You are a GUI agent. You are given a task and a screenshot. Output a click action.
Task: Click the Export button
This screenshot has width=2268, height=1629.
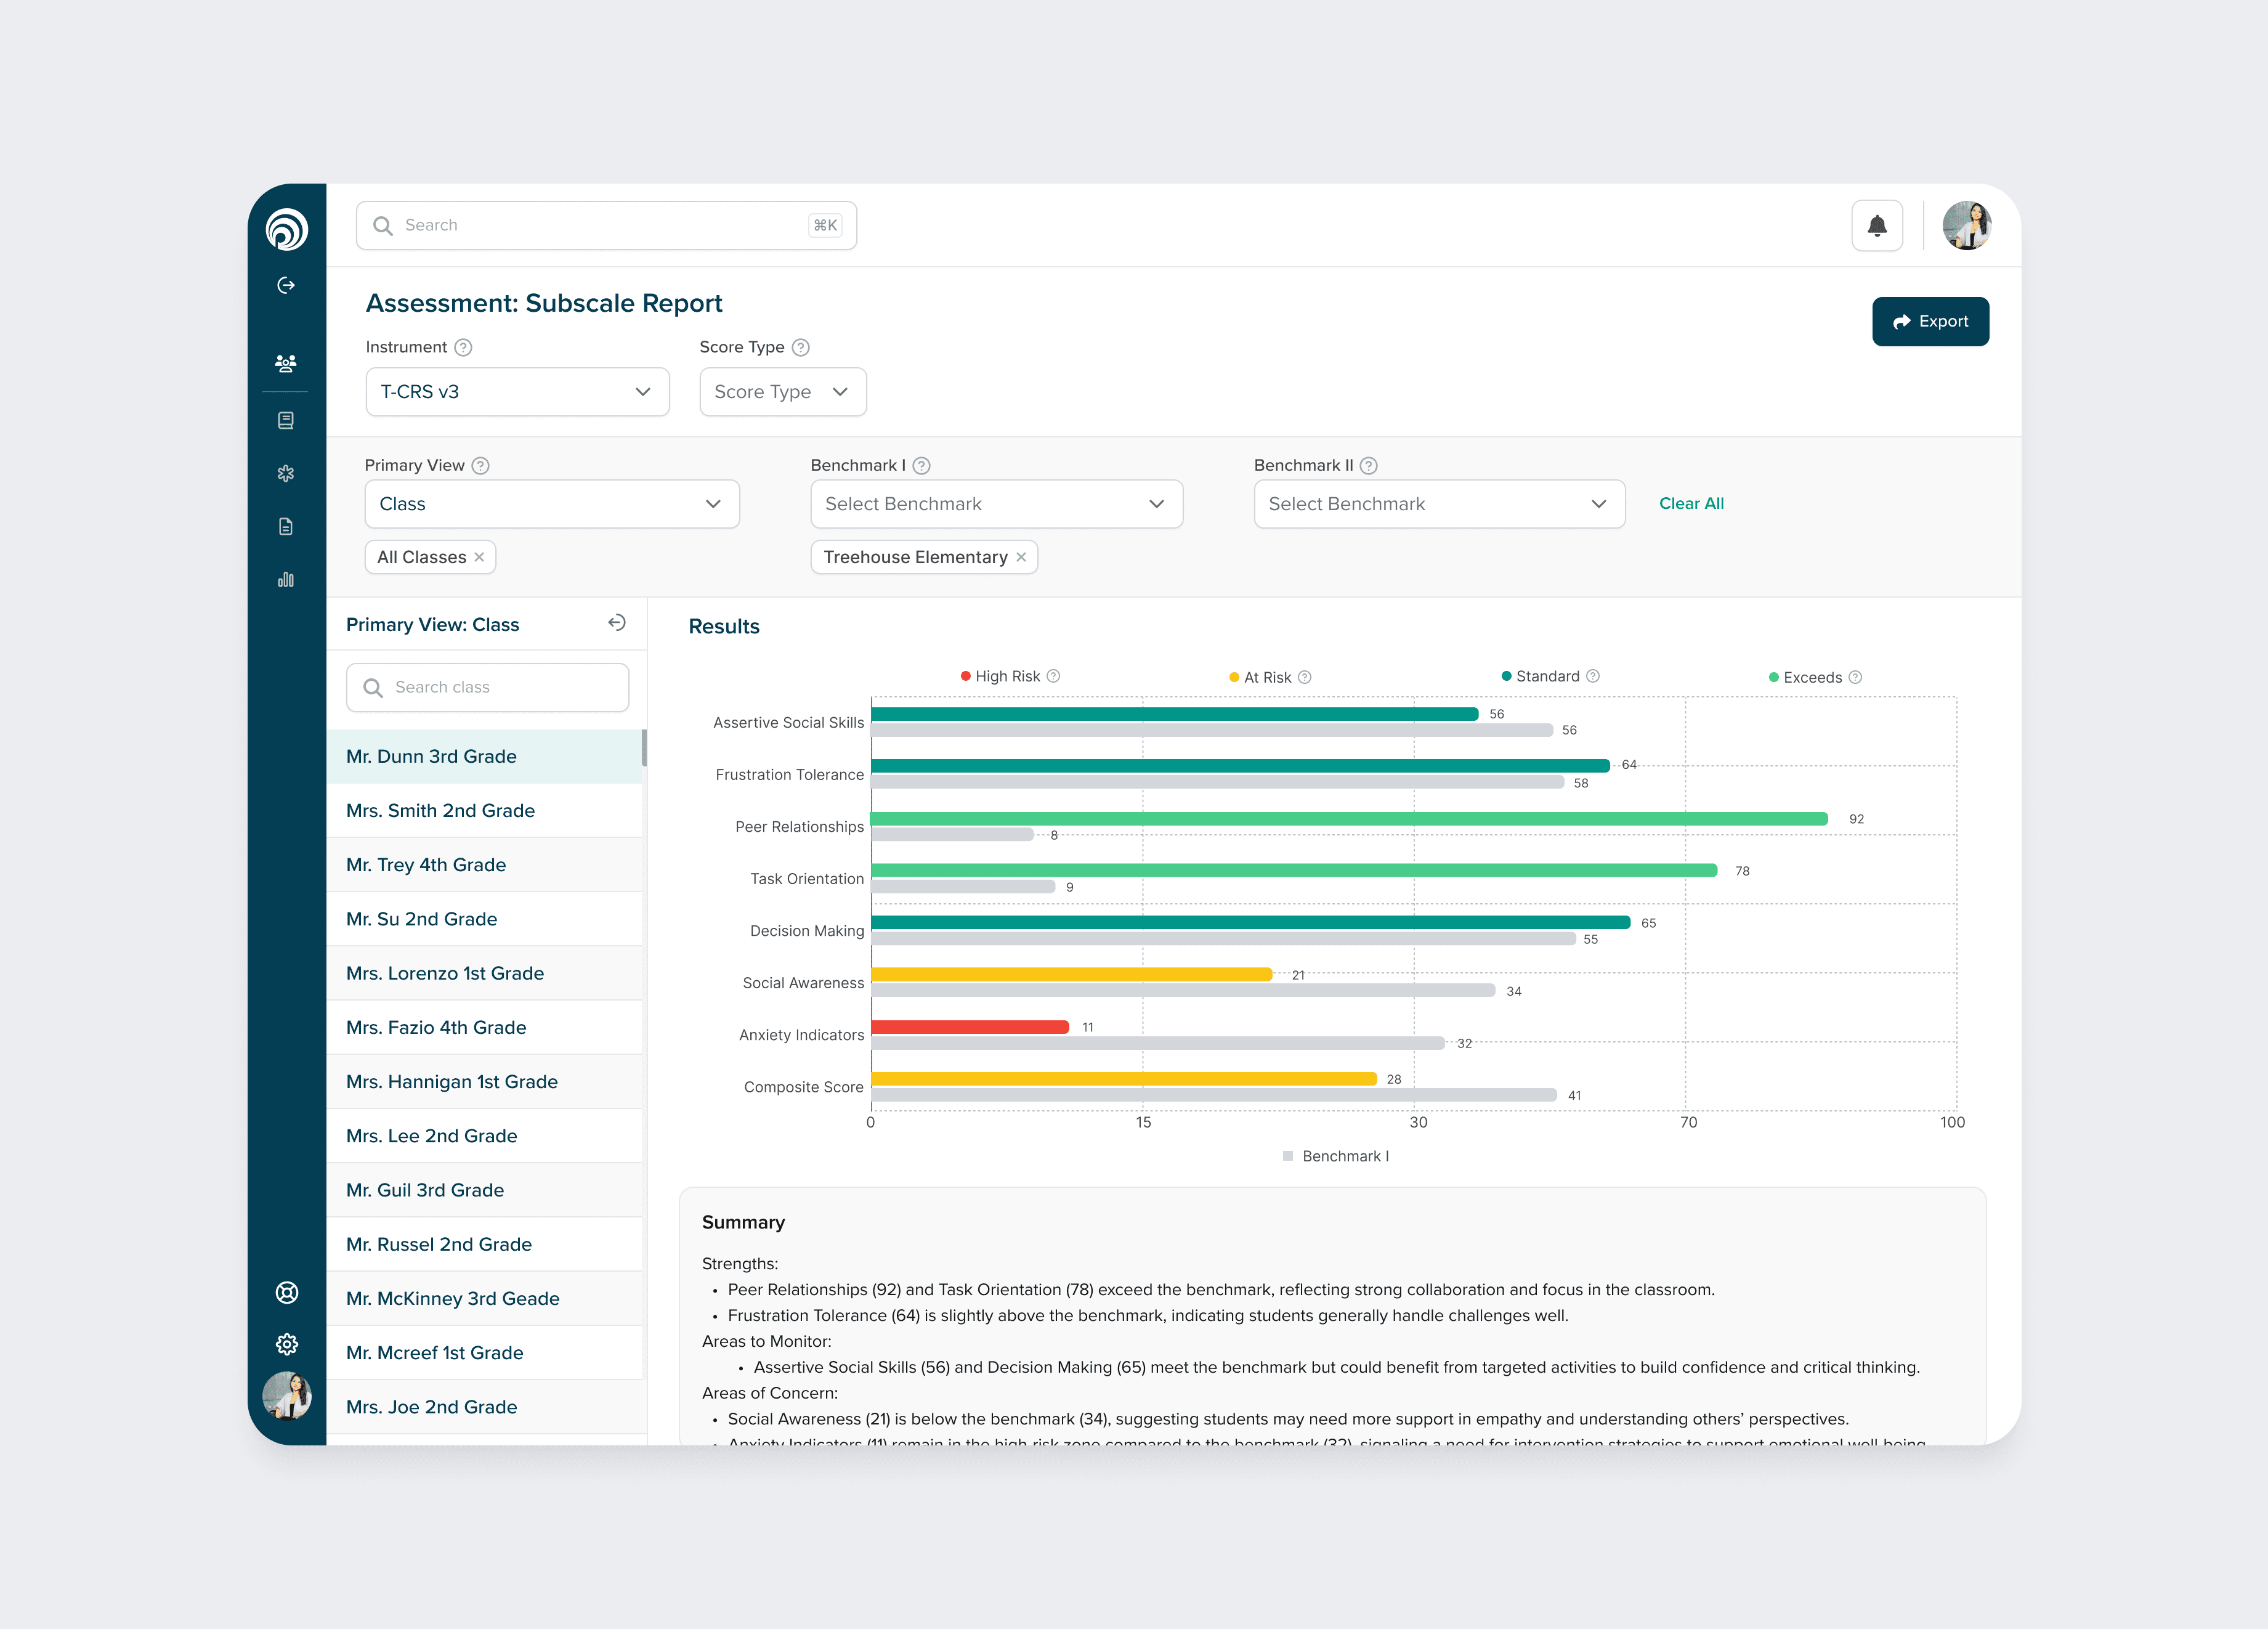tap(1929, 322)
